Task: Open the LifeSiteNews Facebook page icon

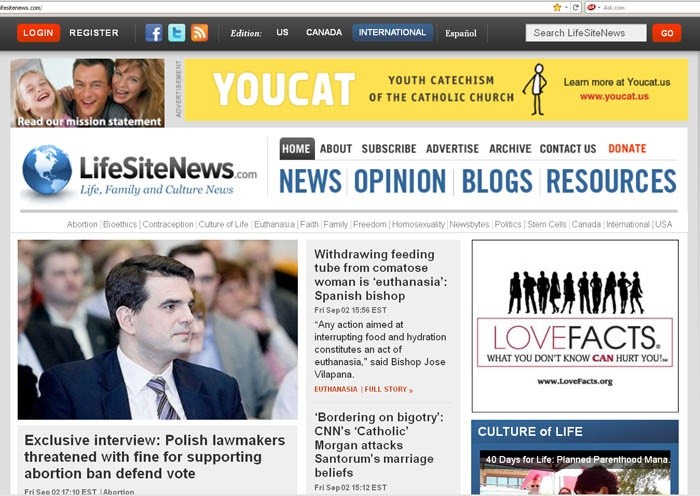Action: pos(154,33)
